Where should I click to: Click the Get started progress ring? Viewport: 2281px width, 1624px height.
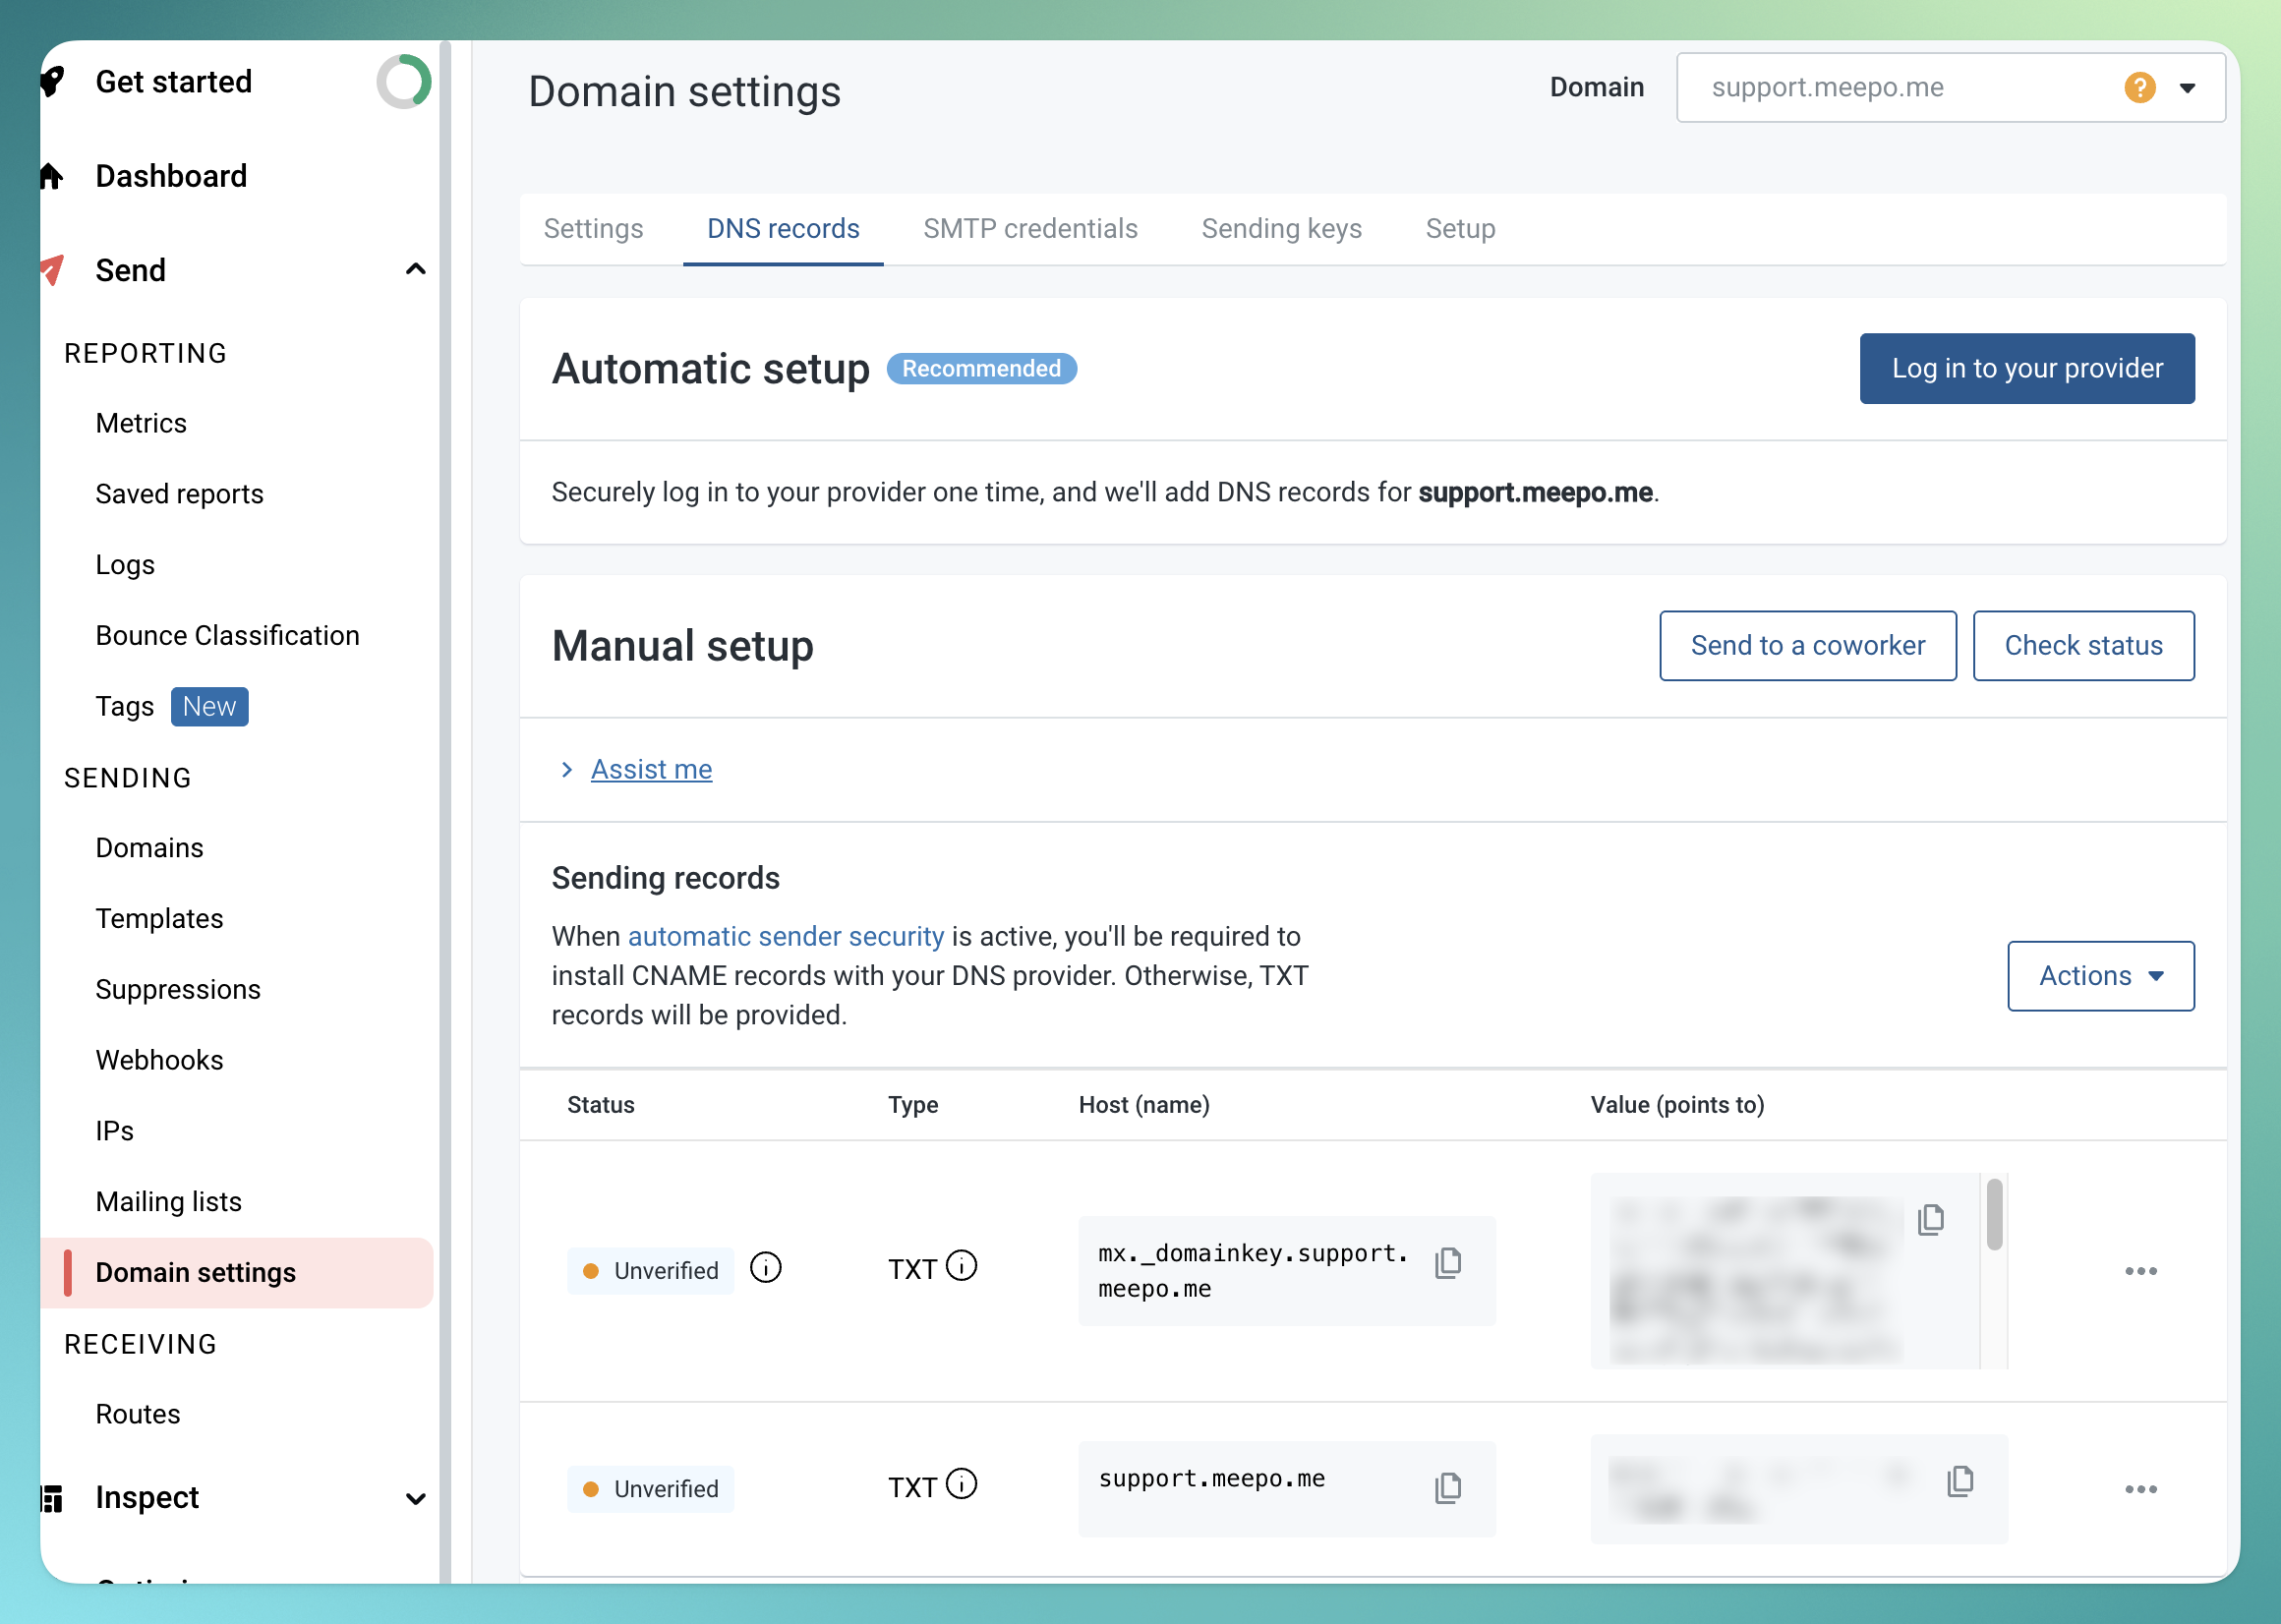(x=403, y=82)
